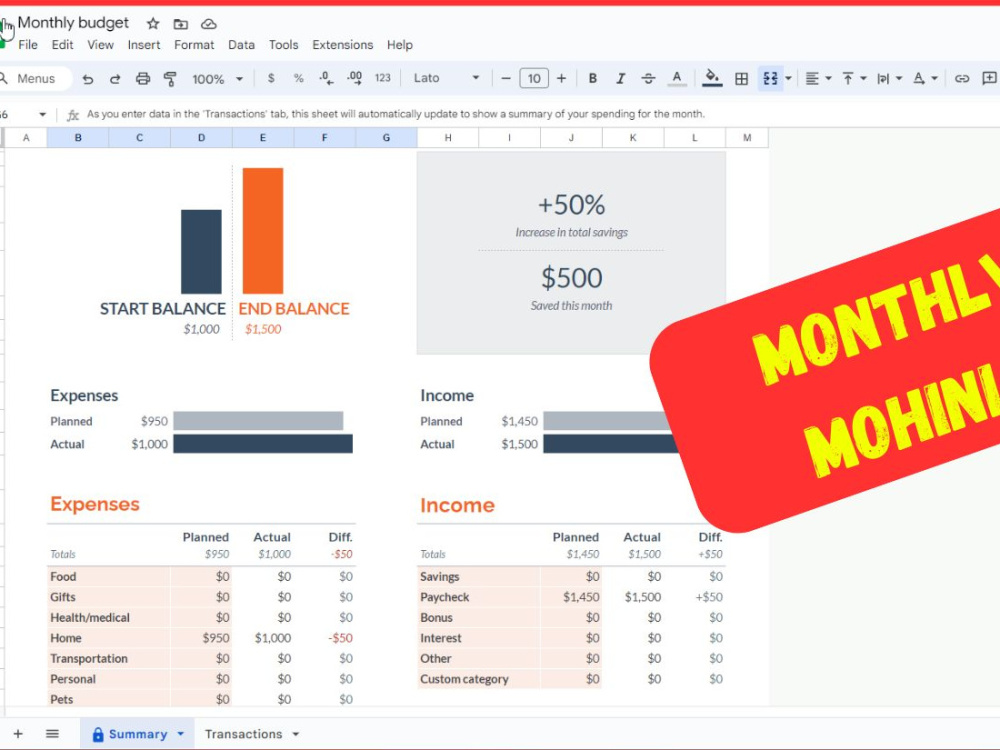
Task: Click the formula bar text
Action: click(395, 114)
